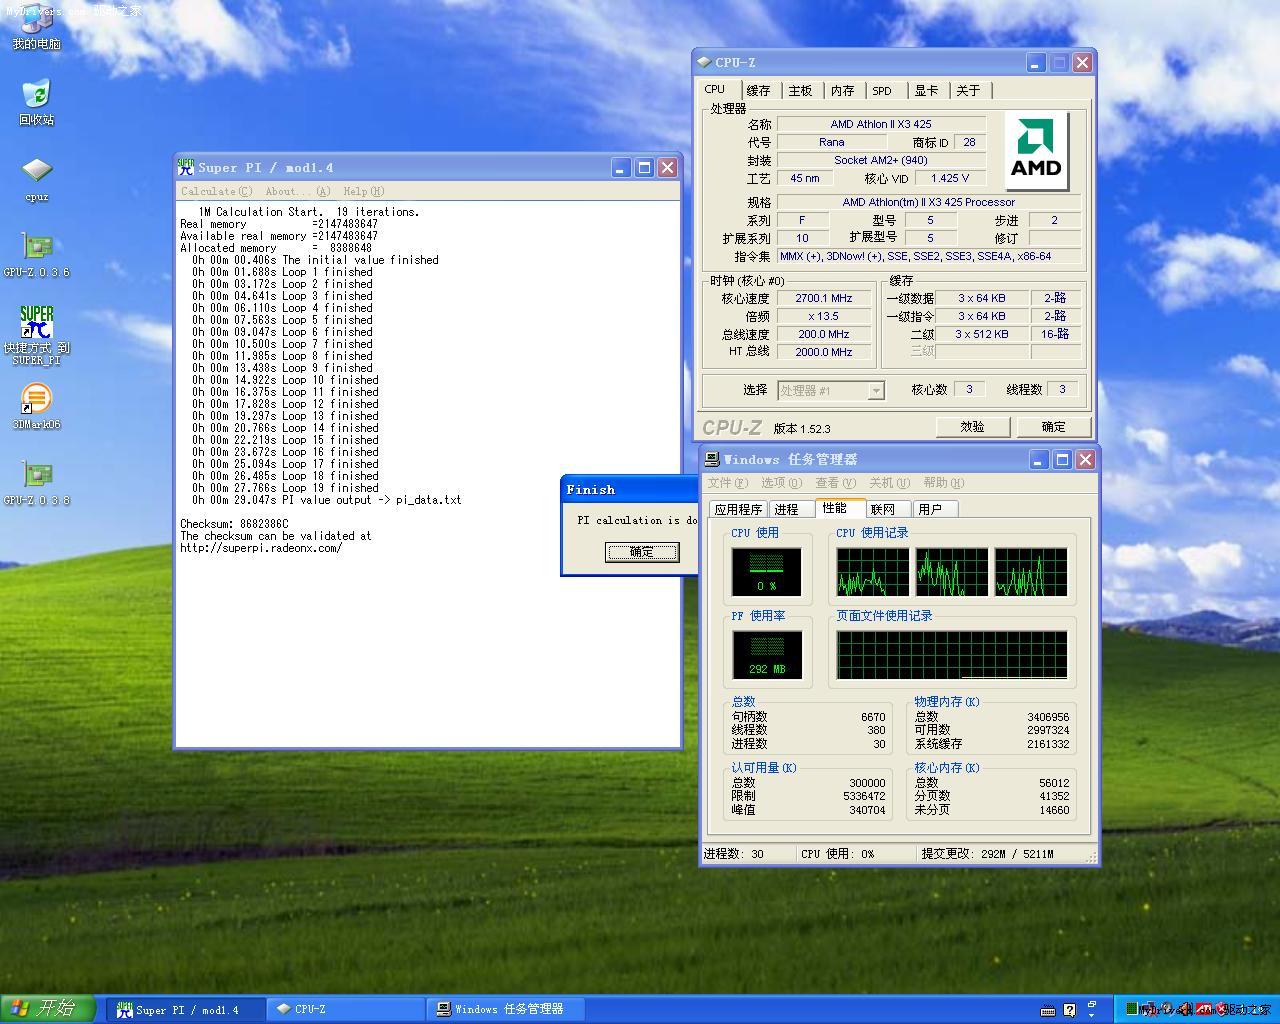
Task: Open the 3DMark06 desktop icon
Action: (x=36, y=402)
